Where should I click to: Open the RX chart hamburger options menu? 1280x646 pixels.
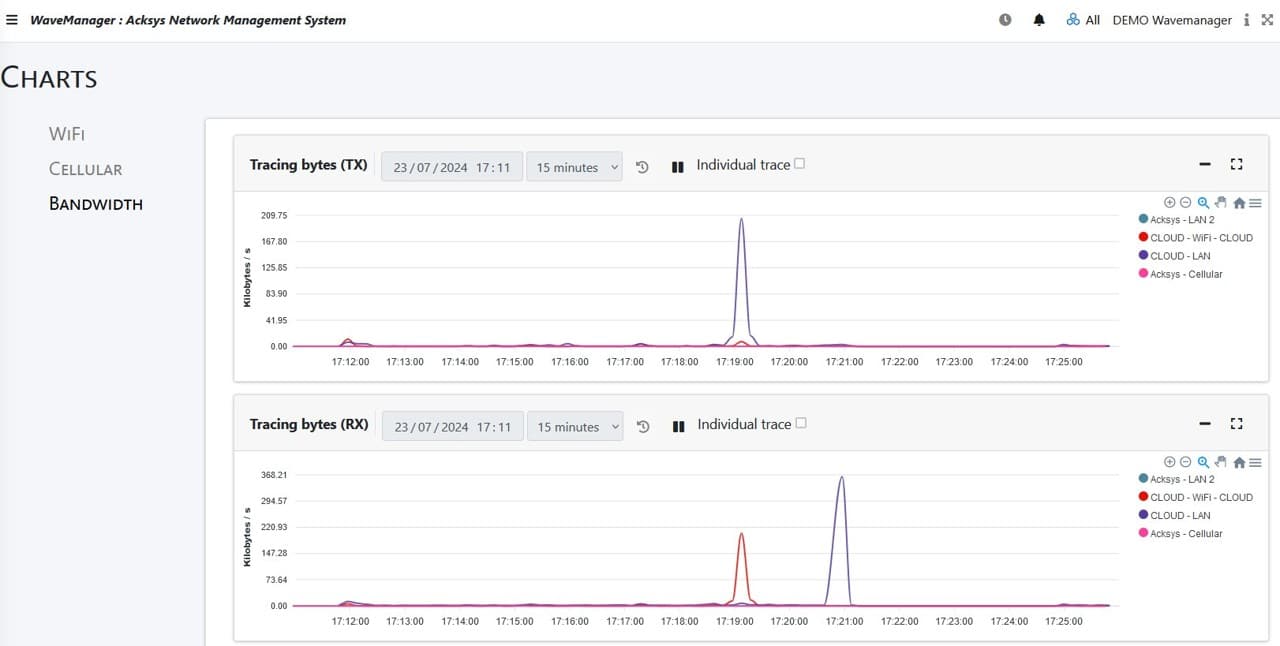(x=1255, y=462)
